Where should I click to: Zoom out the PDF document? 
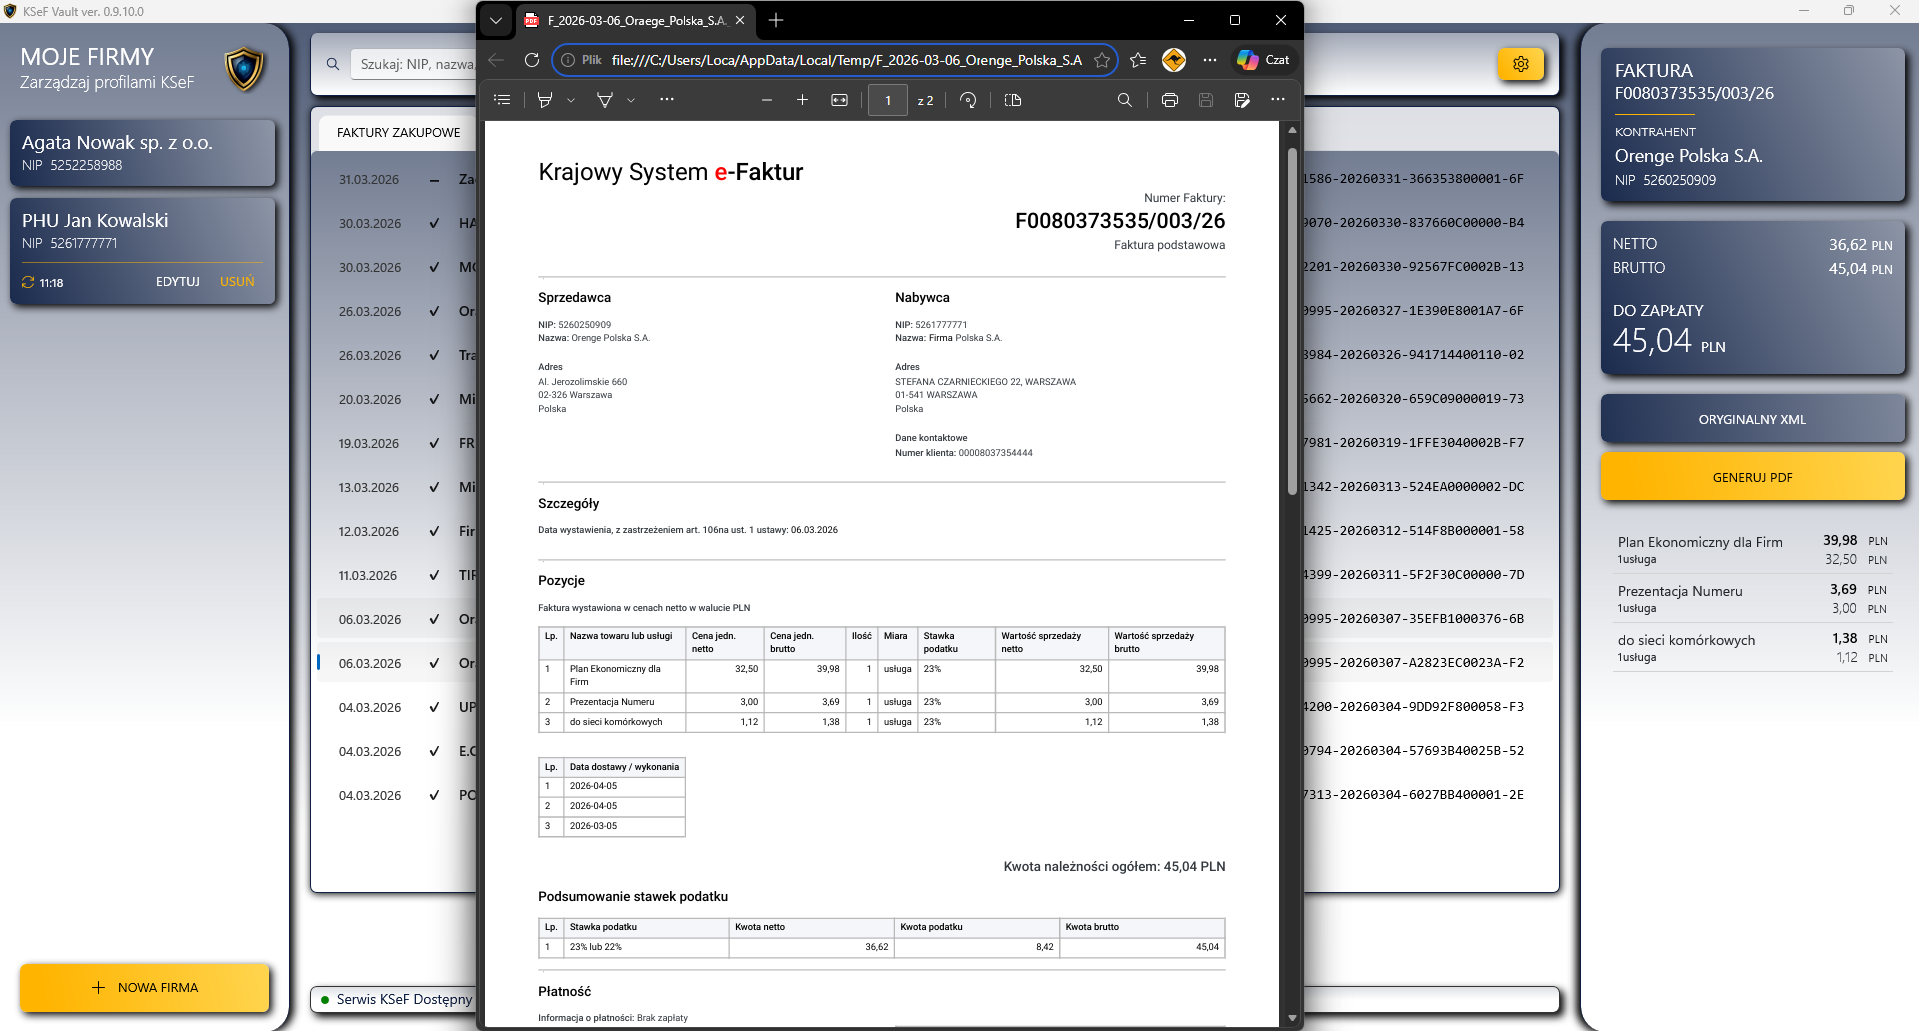pos(767,100)
